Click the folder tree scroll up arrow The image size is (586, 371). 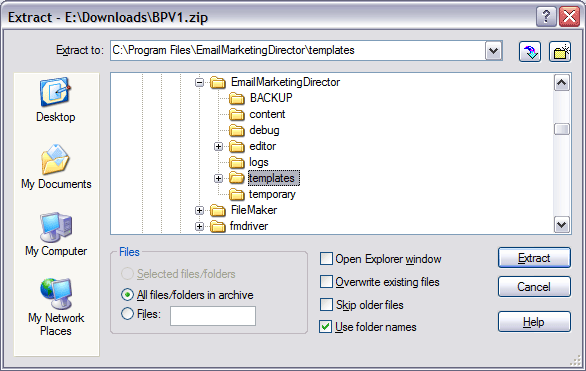(562, 83)
